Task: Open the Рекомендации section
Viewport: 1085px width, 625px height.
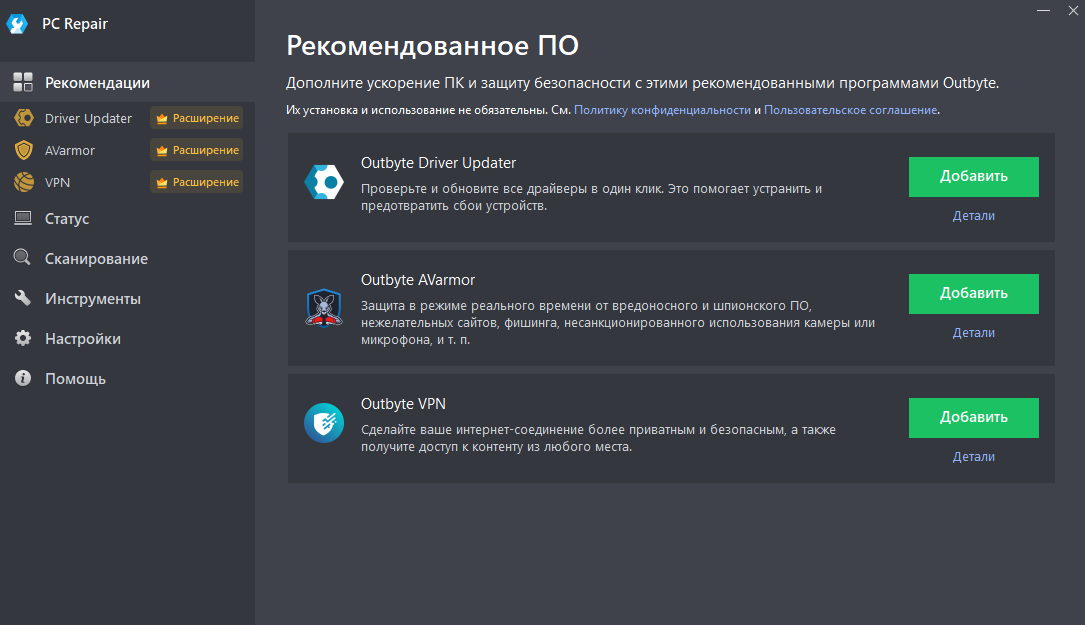Action: click(127, 82)
